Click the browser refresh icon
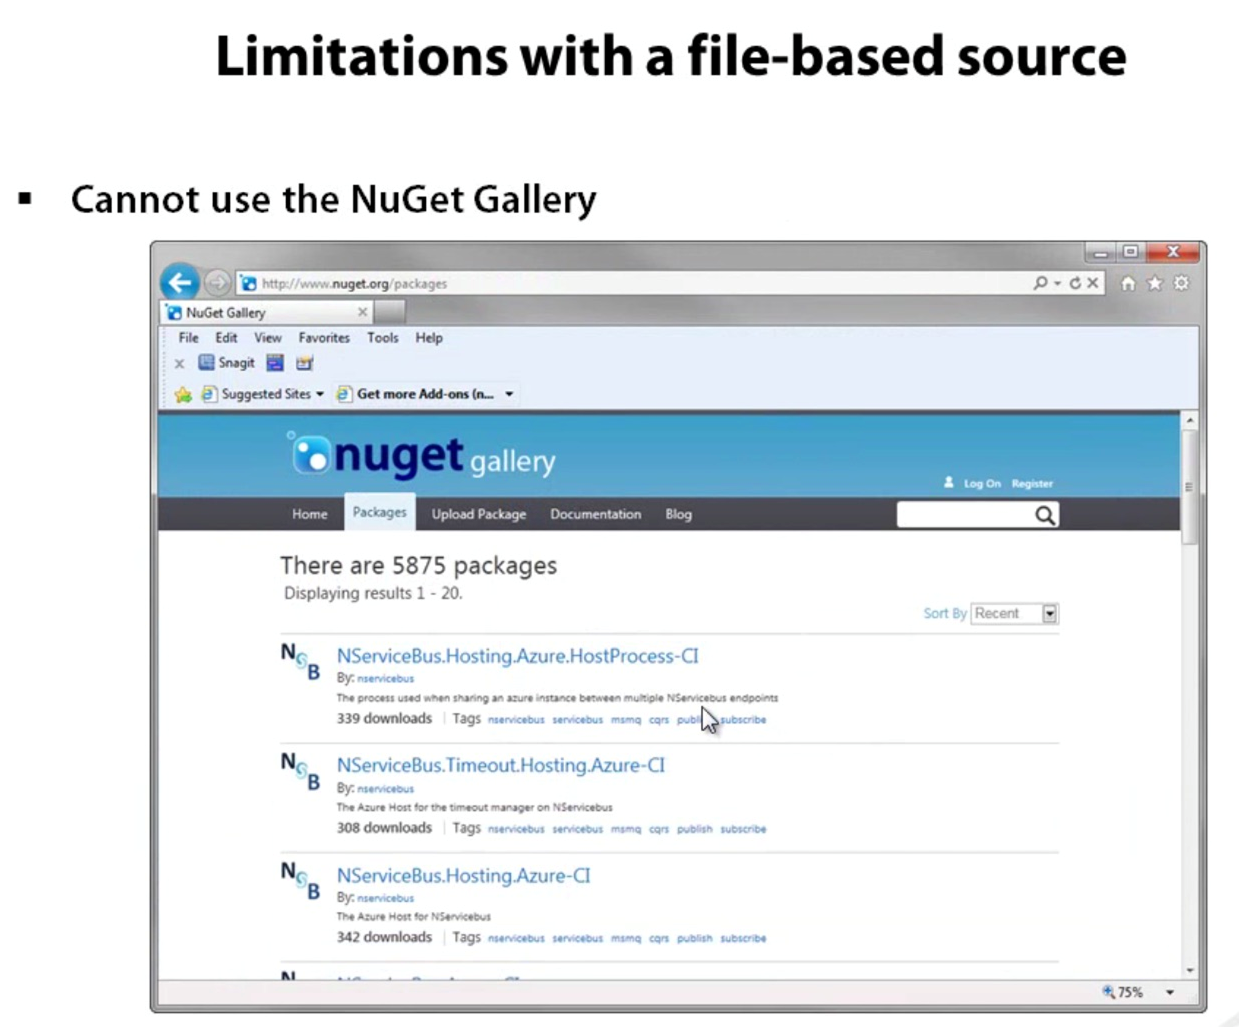This screenshot has width=1240, height=1028. [1075, 283]
